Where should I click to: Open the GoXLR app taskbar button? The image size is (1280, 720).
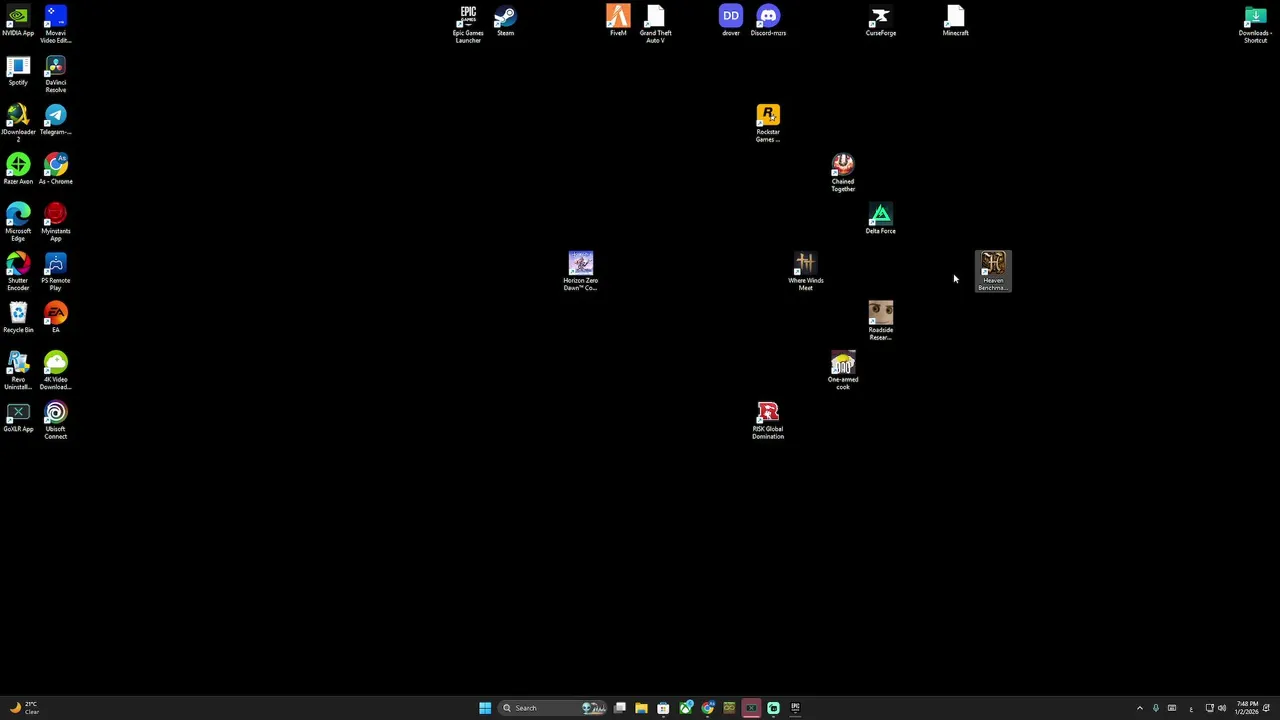(x=751, y=708)
